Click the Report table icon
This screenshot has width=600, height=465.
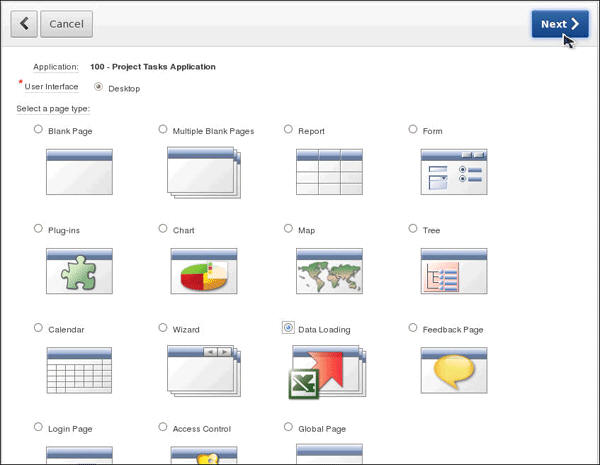pyautogui.click(x=329, y=172)
